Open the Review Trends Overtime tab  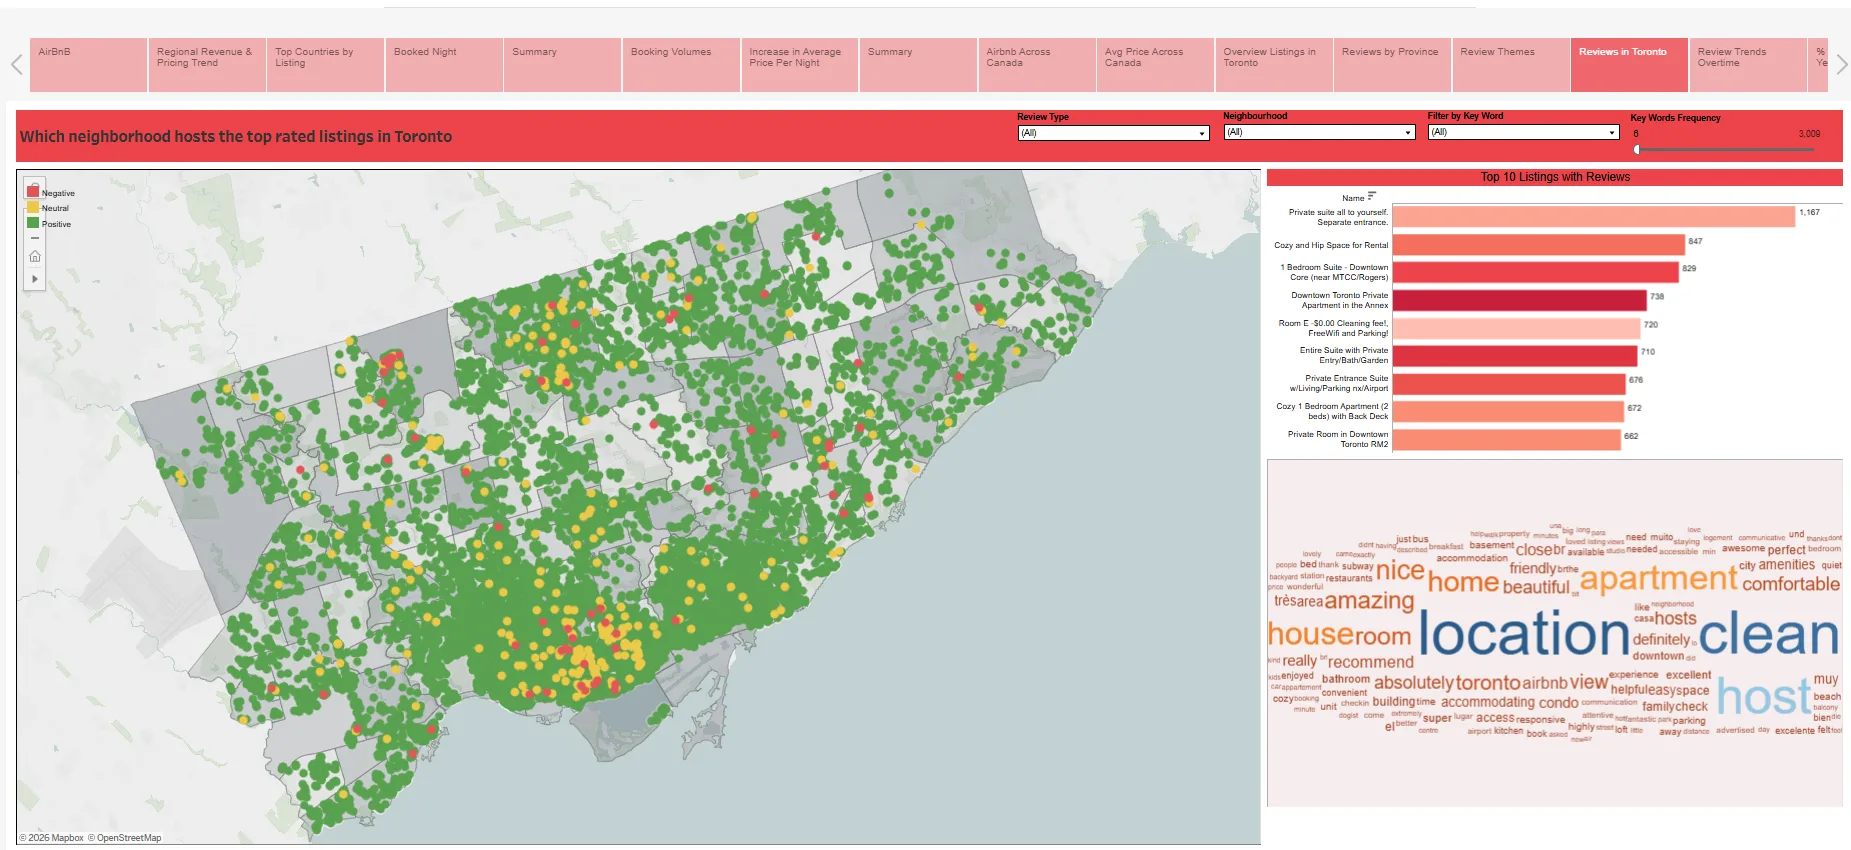point(1748,65)
